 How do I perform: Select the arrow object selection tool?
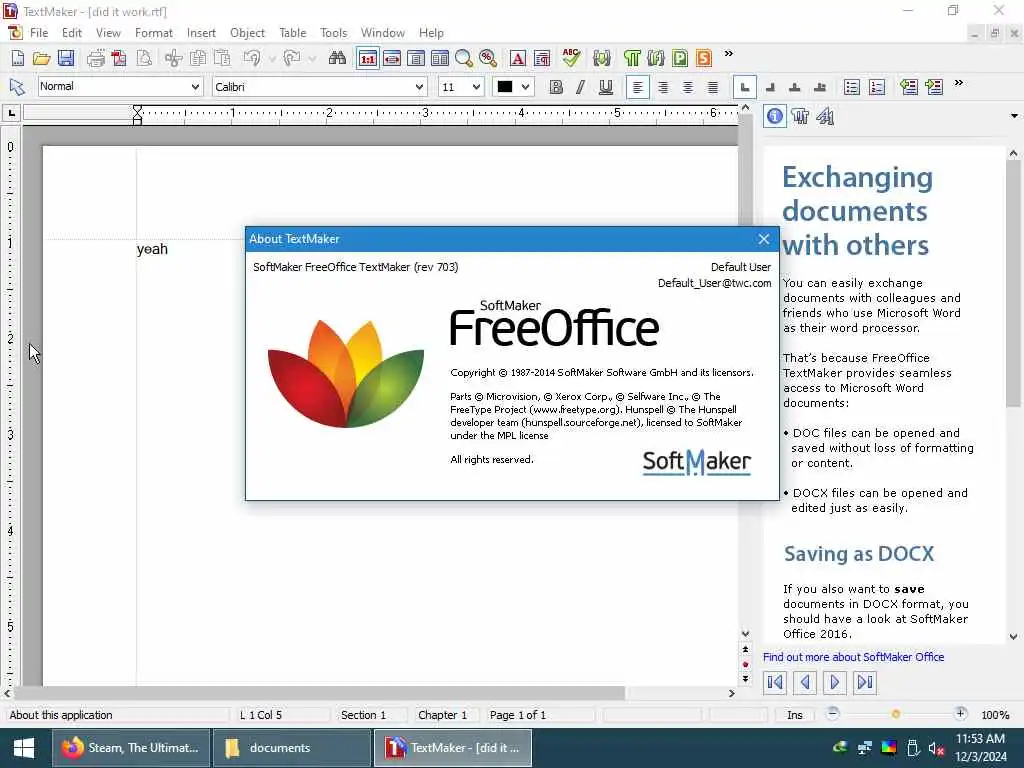coord(17,87)
